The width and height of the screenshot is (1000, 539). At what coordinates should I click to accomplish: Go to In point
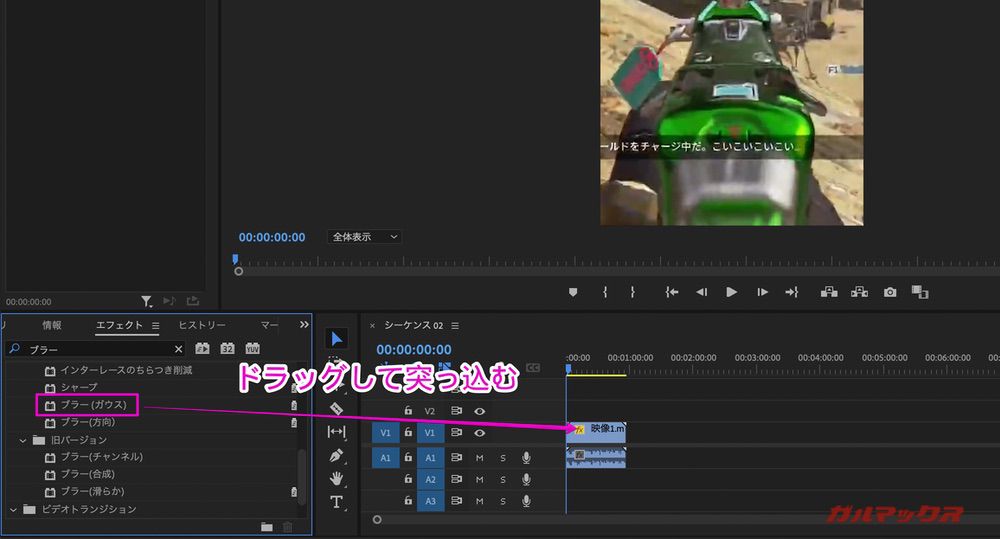672,292
